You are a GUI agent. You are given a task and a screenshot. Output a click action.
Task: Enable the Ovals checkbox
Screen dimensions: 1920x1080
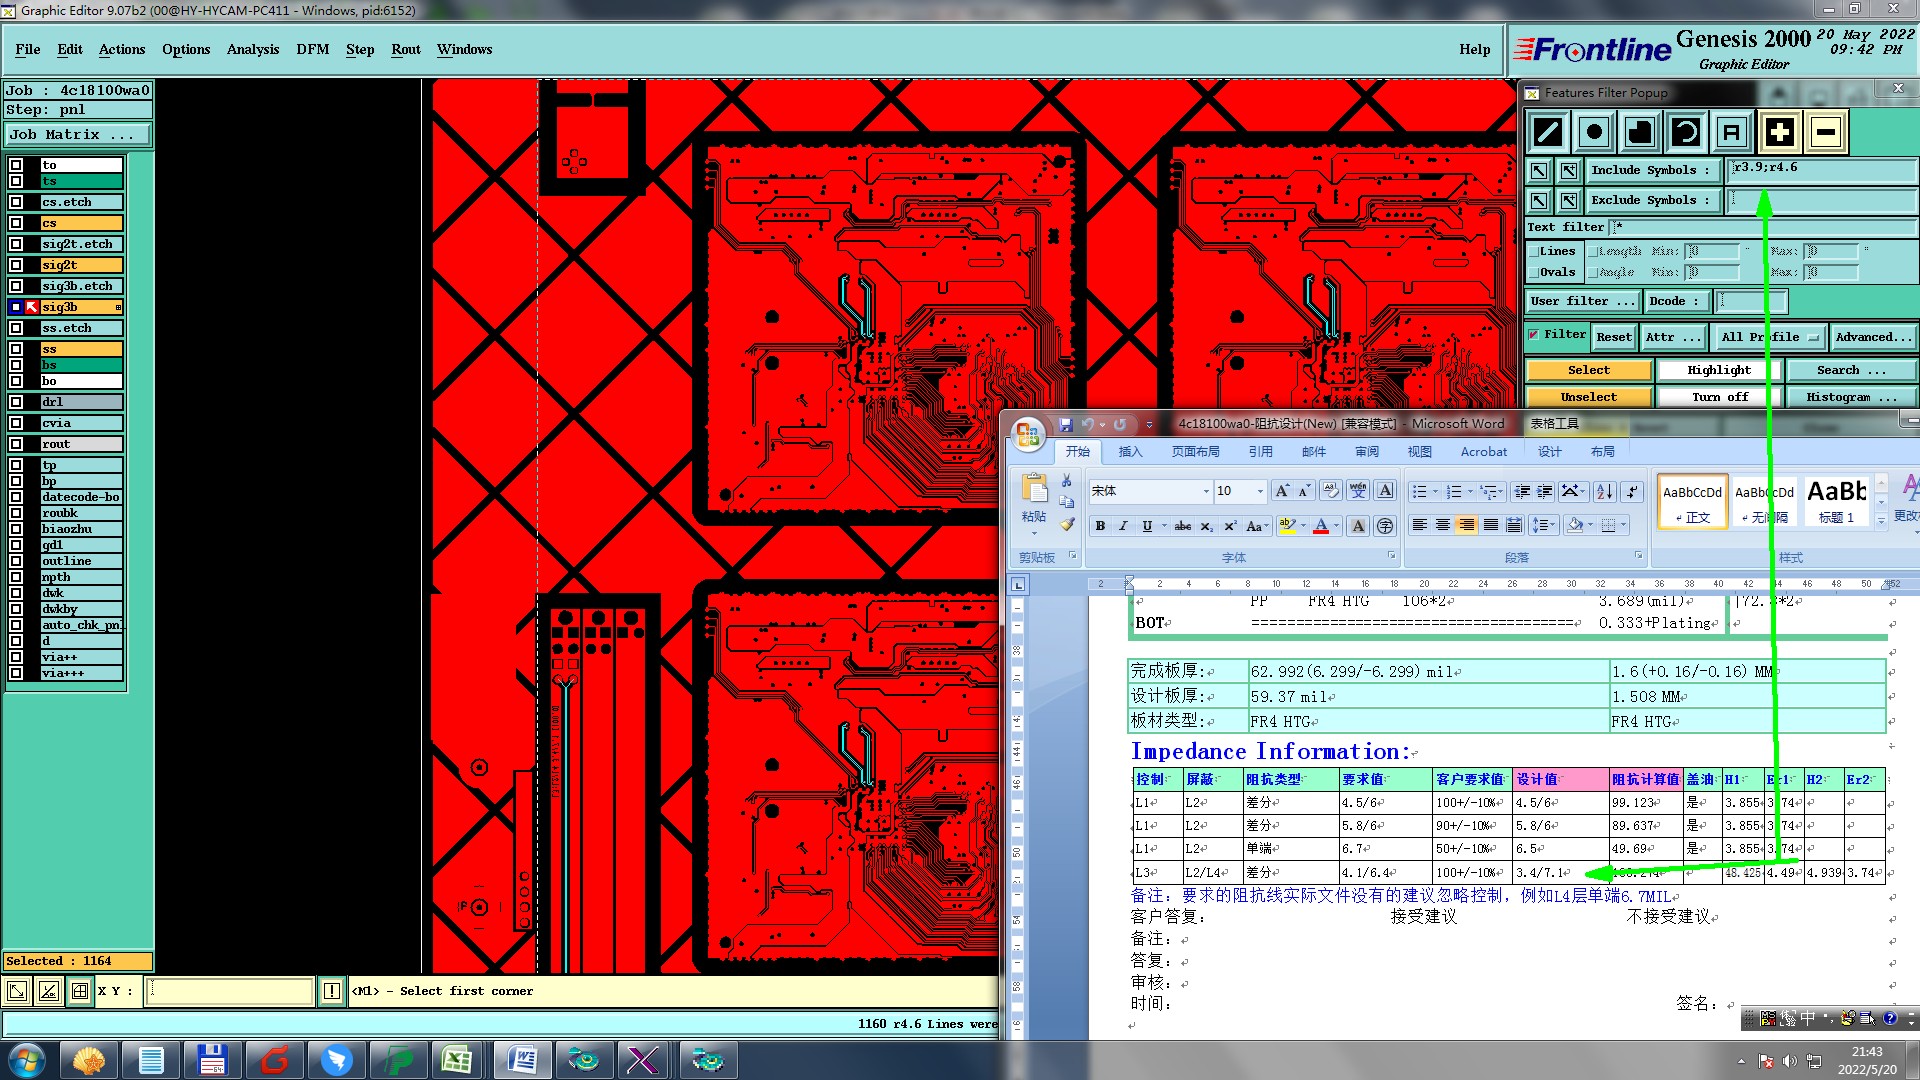pyautogui.click(x=1533, y=272)
